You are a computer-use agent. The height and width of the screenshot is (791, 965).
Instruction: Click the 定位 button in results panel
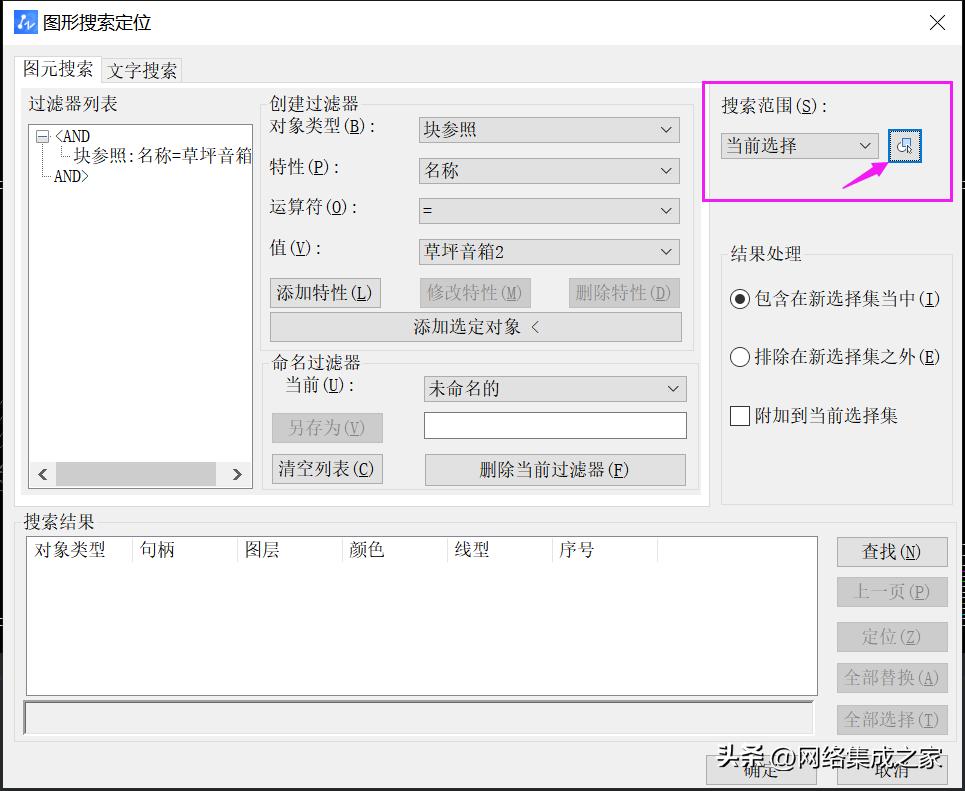pos(891,636)
